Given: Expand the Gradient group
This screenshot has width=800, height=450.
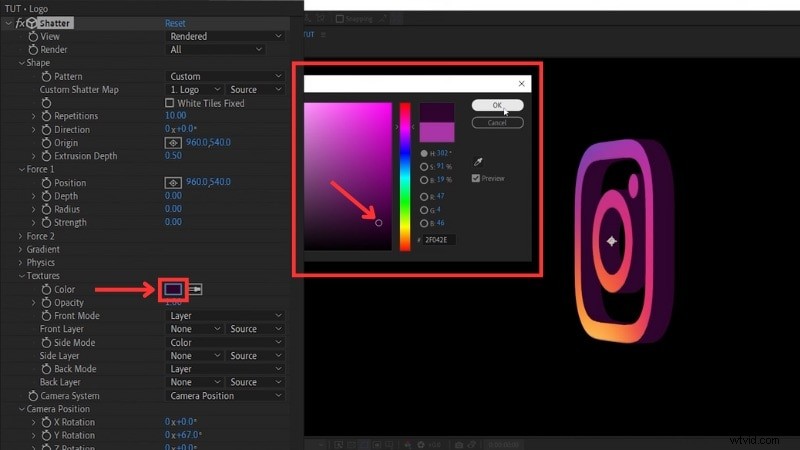Looking at the screenshot, I should click(20, 249).
